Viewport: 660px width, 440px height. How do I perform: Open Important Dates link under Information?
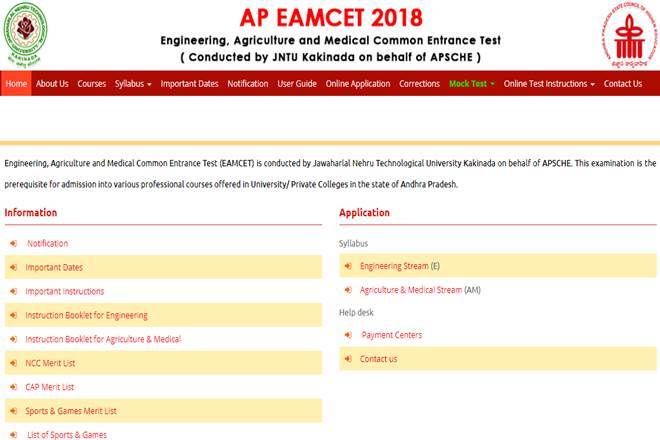point(54,267)
